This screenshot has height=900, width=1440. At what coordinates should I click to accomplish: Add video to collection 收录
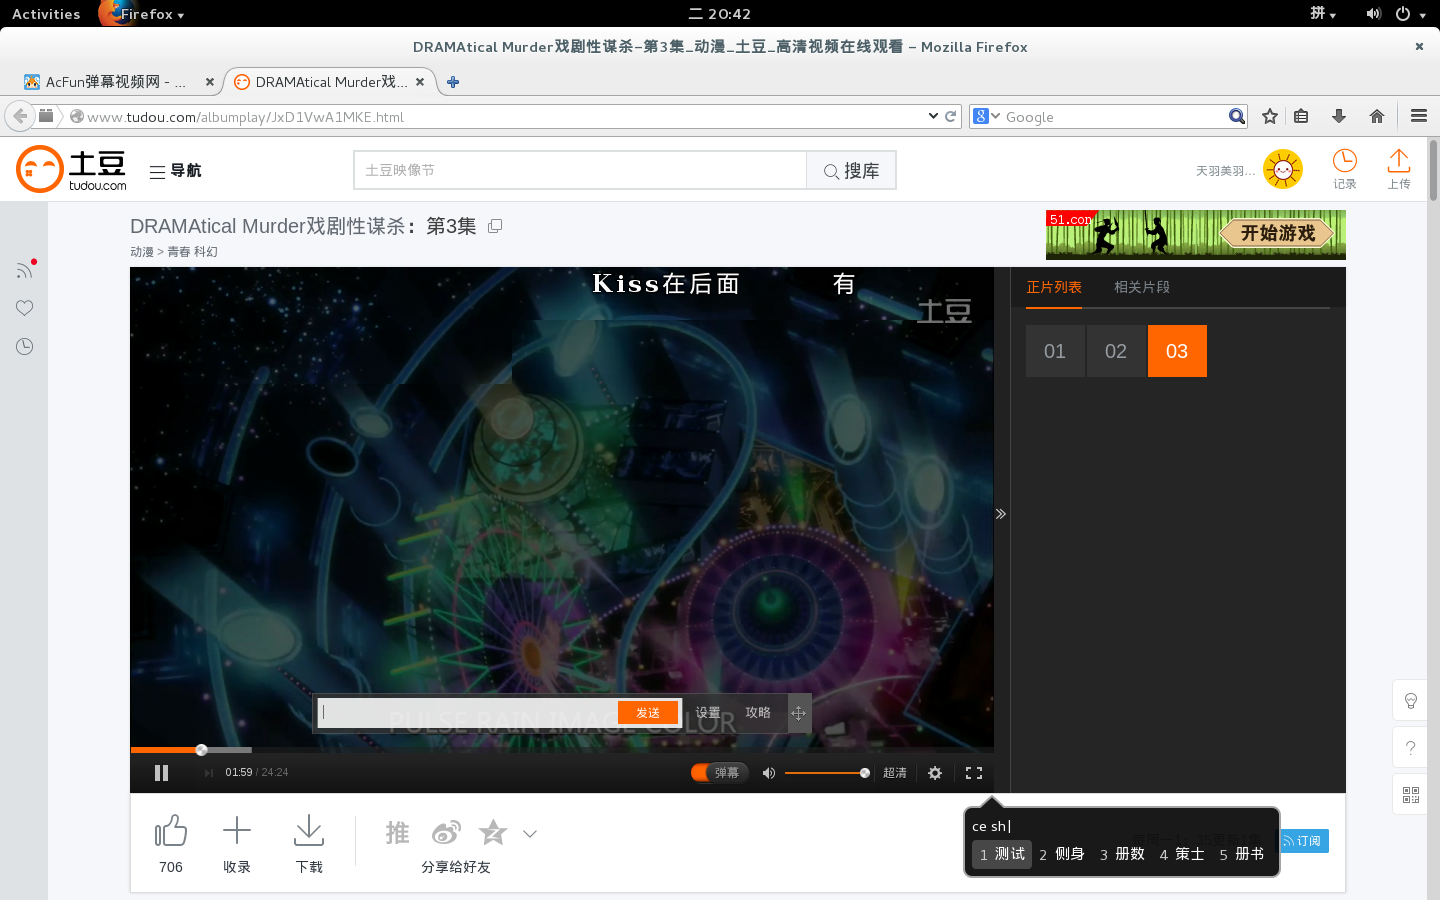(237, 831)
